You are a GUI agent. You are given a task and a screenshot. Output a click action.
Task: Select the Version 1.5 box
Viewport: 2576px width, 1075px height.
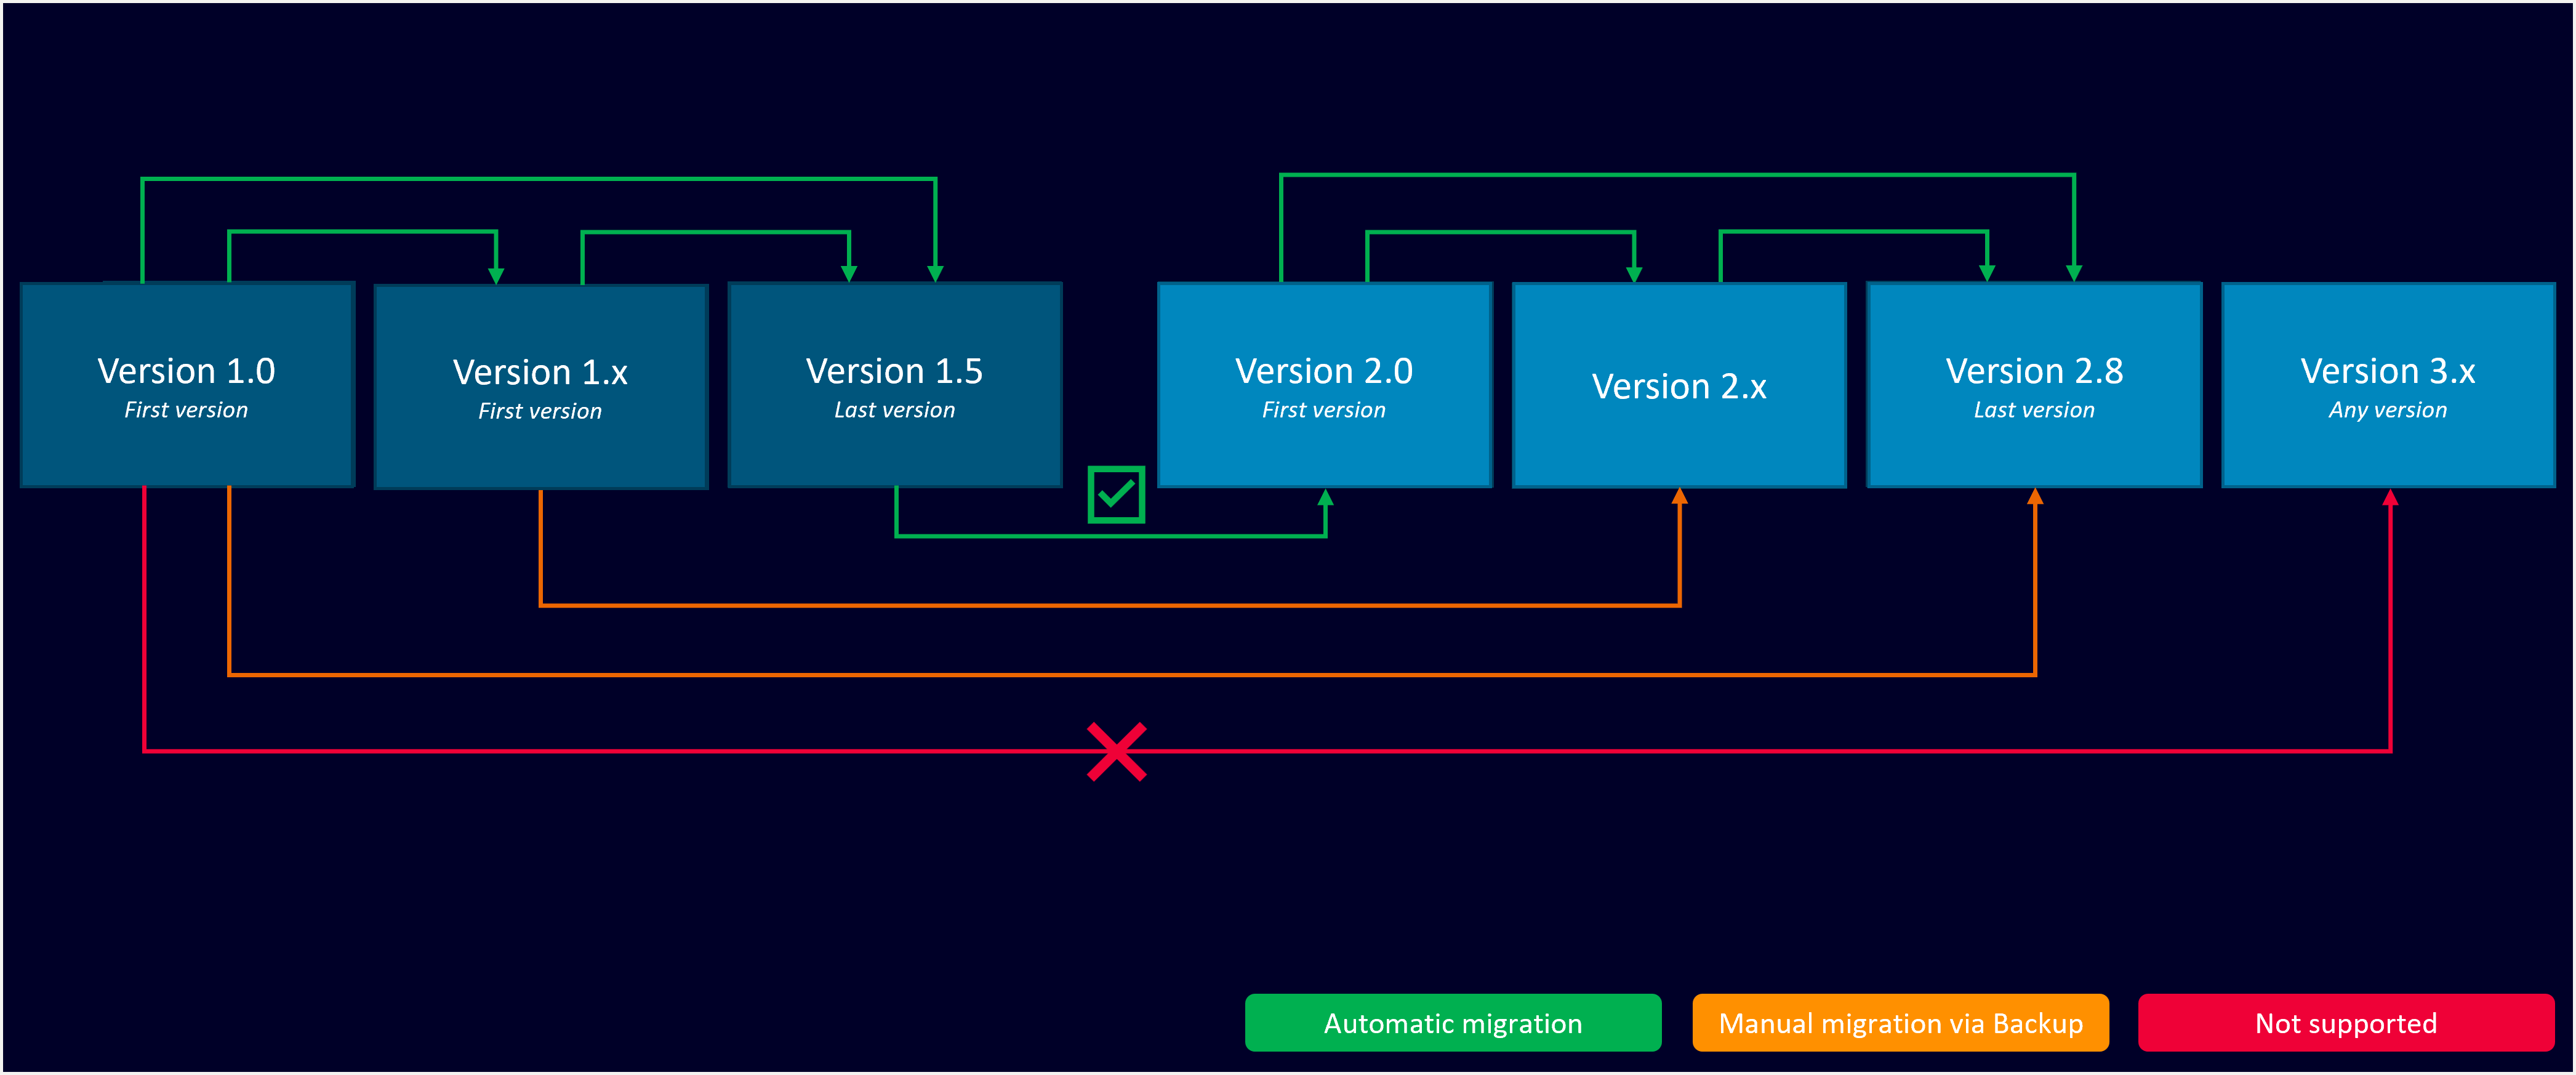[x=895, y=385]
